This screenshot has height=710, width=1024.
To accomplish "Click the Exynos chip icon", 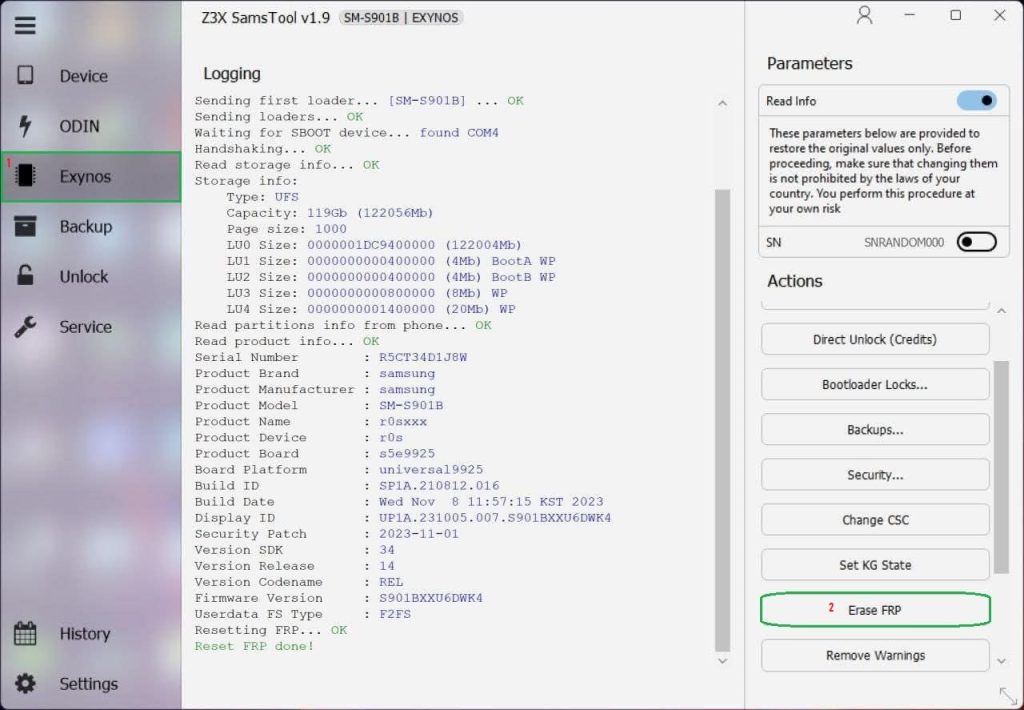I will click(25, 176).
